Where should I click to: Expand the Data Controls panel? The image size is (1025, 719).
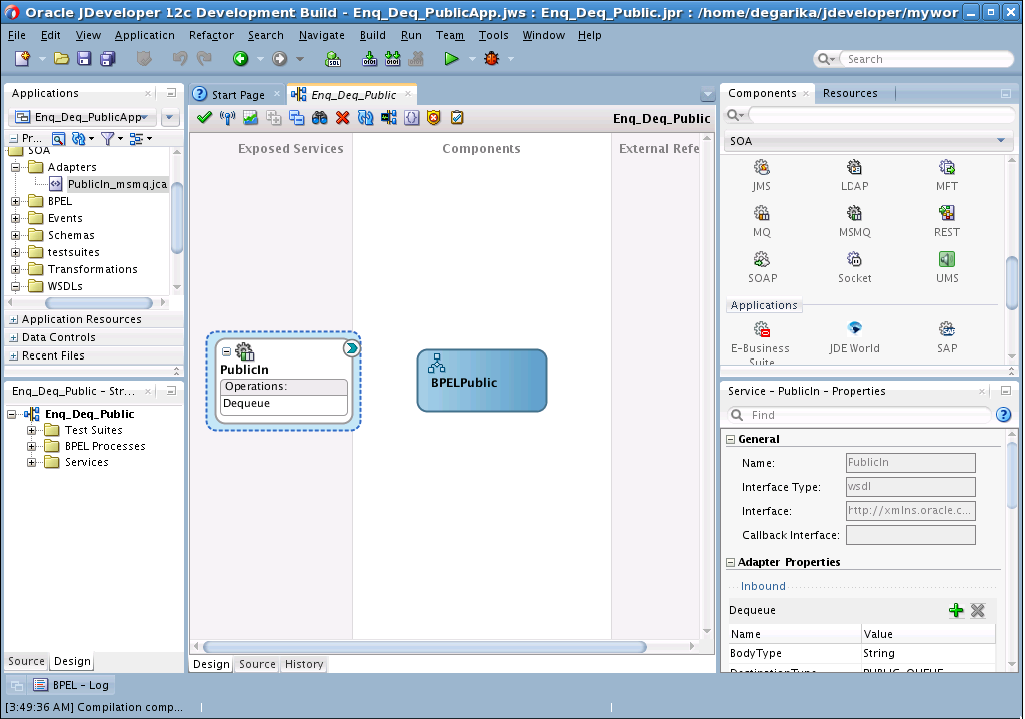coord(14,338)
